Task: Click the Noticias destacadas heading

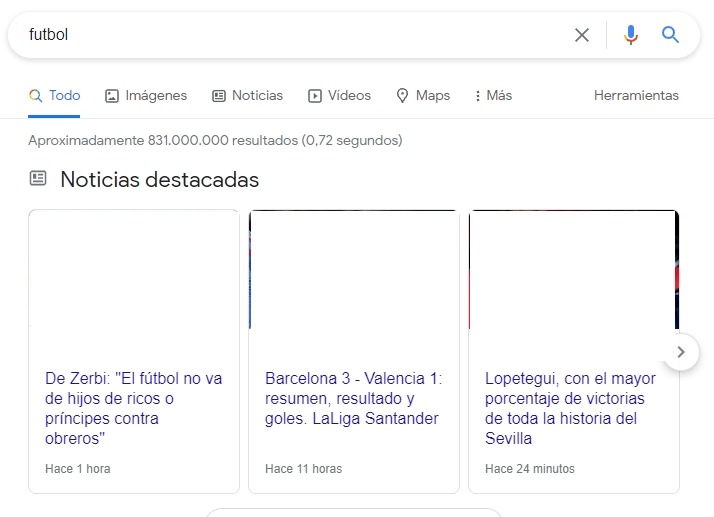Action: (x=159, y=179)
